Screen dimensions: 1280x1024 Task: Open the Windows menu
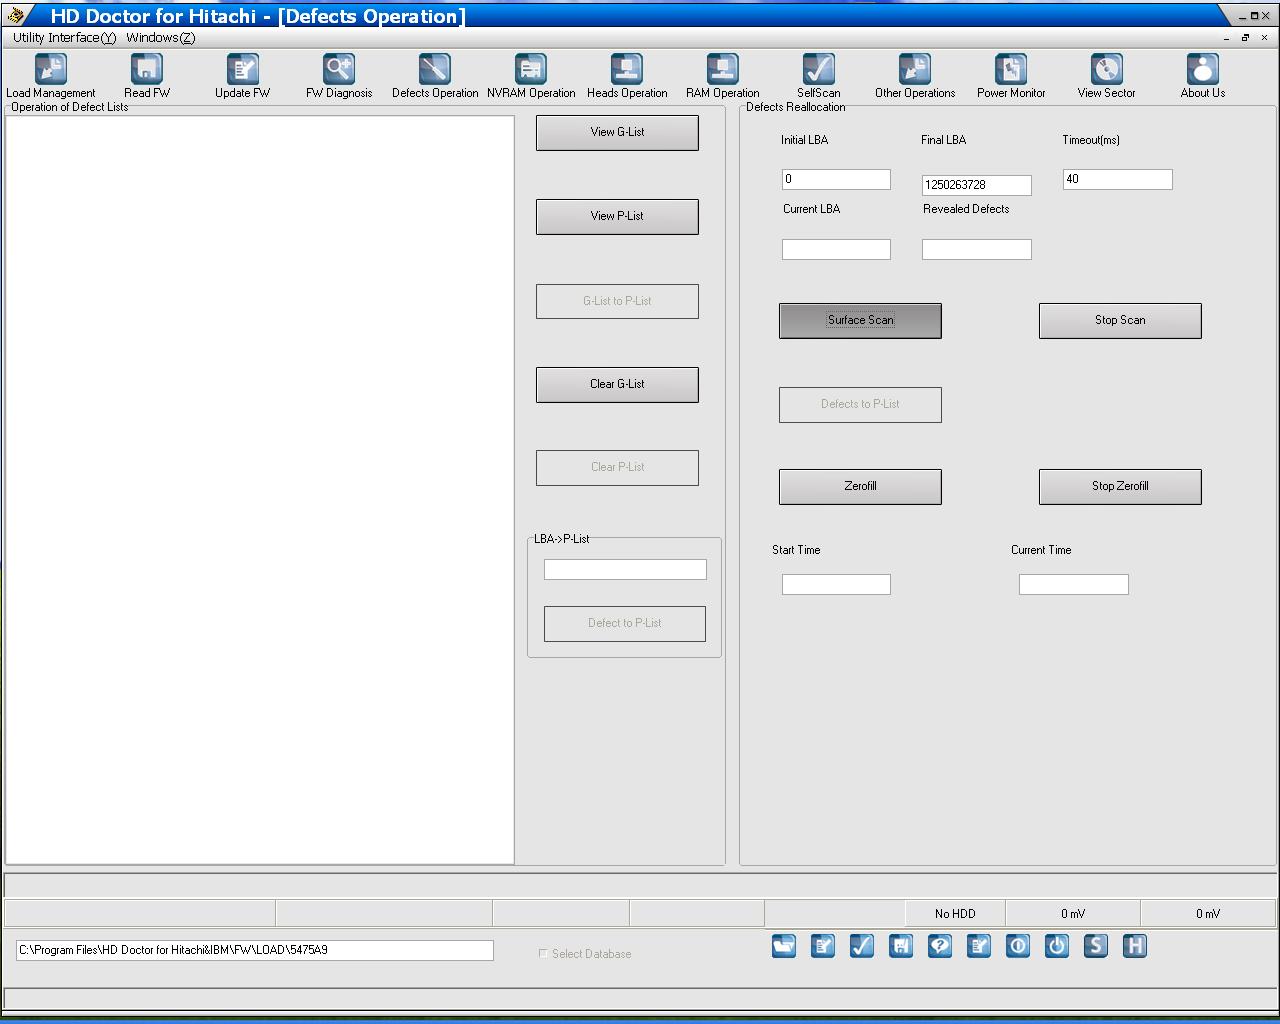coord(161,38)
